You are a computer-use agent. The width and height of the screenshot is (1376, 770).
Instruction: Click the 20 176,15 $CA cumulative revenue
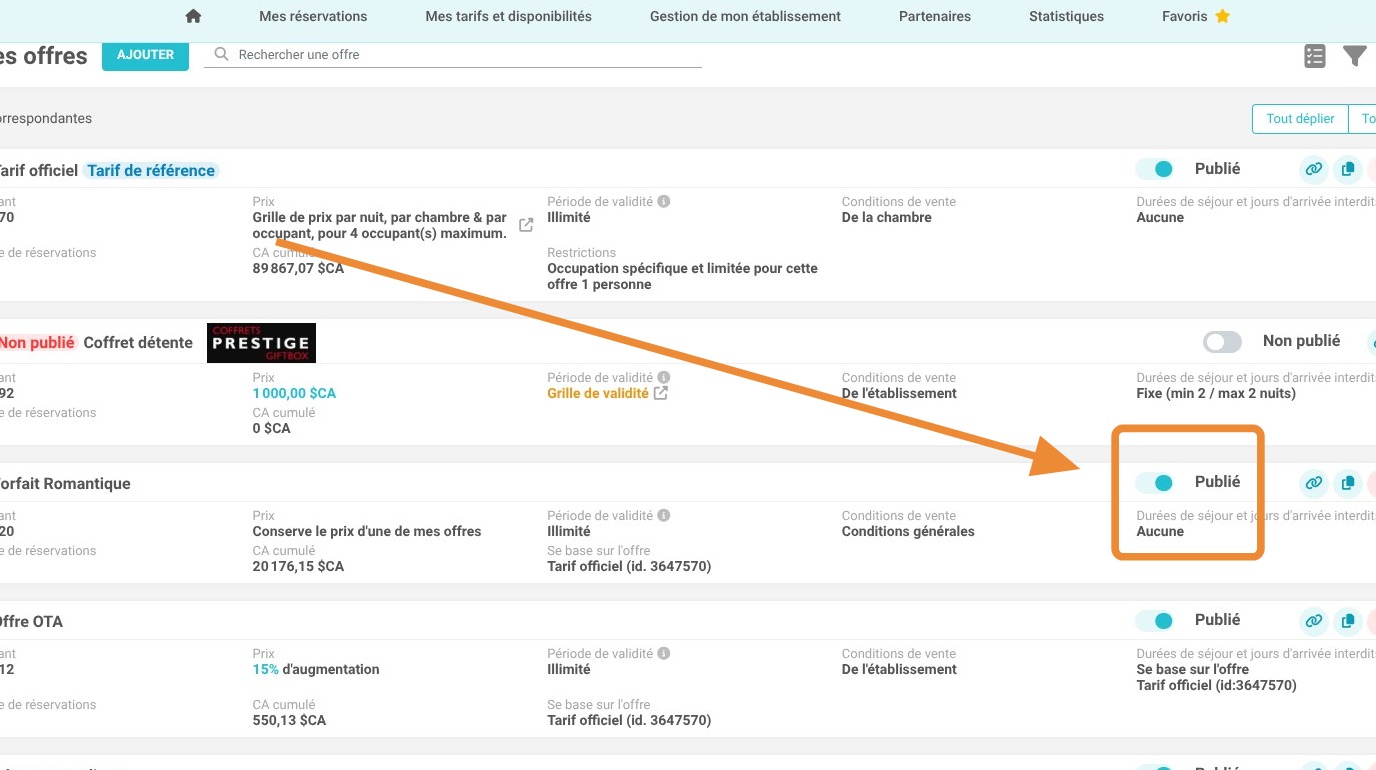pyautogui.click(x=298, y=566)
